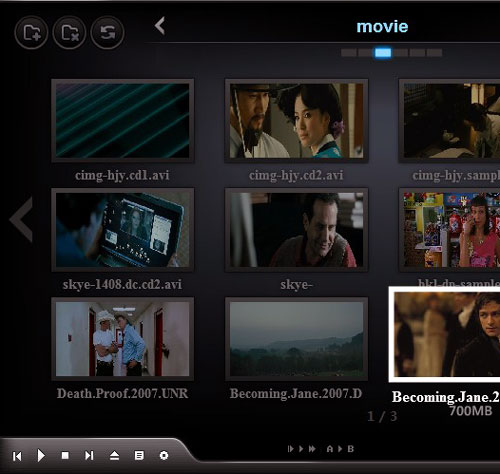Click the Death.Proof.2007.UNR file name
The image size is (500, 474).
122,394
